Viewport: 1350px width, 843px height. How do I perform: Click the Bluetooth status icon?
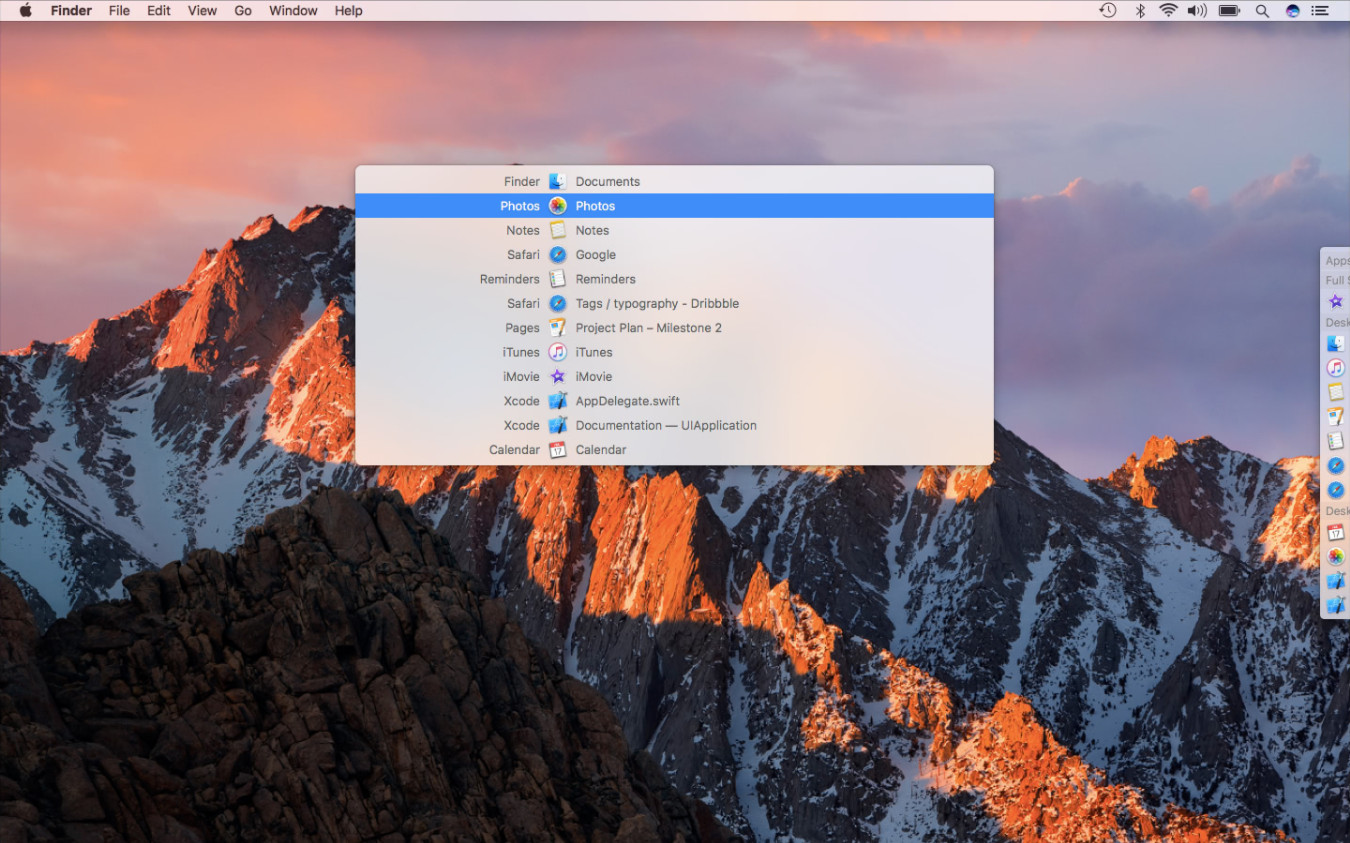click(x=1139, y=10)
